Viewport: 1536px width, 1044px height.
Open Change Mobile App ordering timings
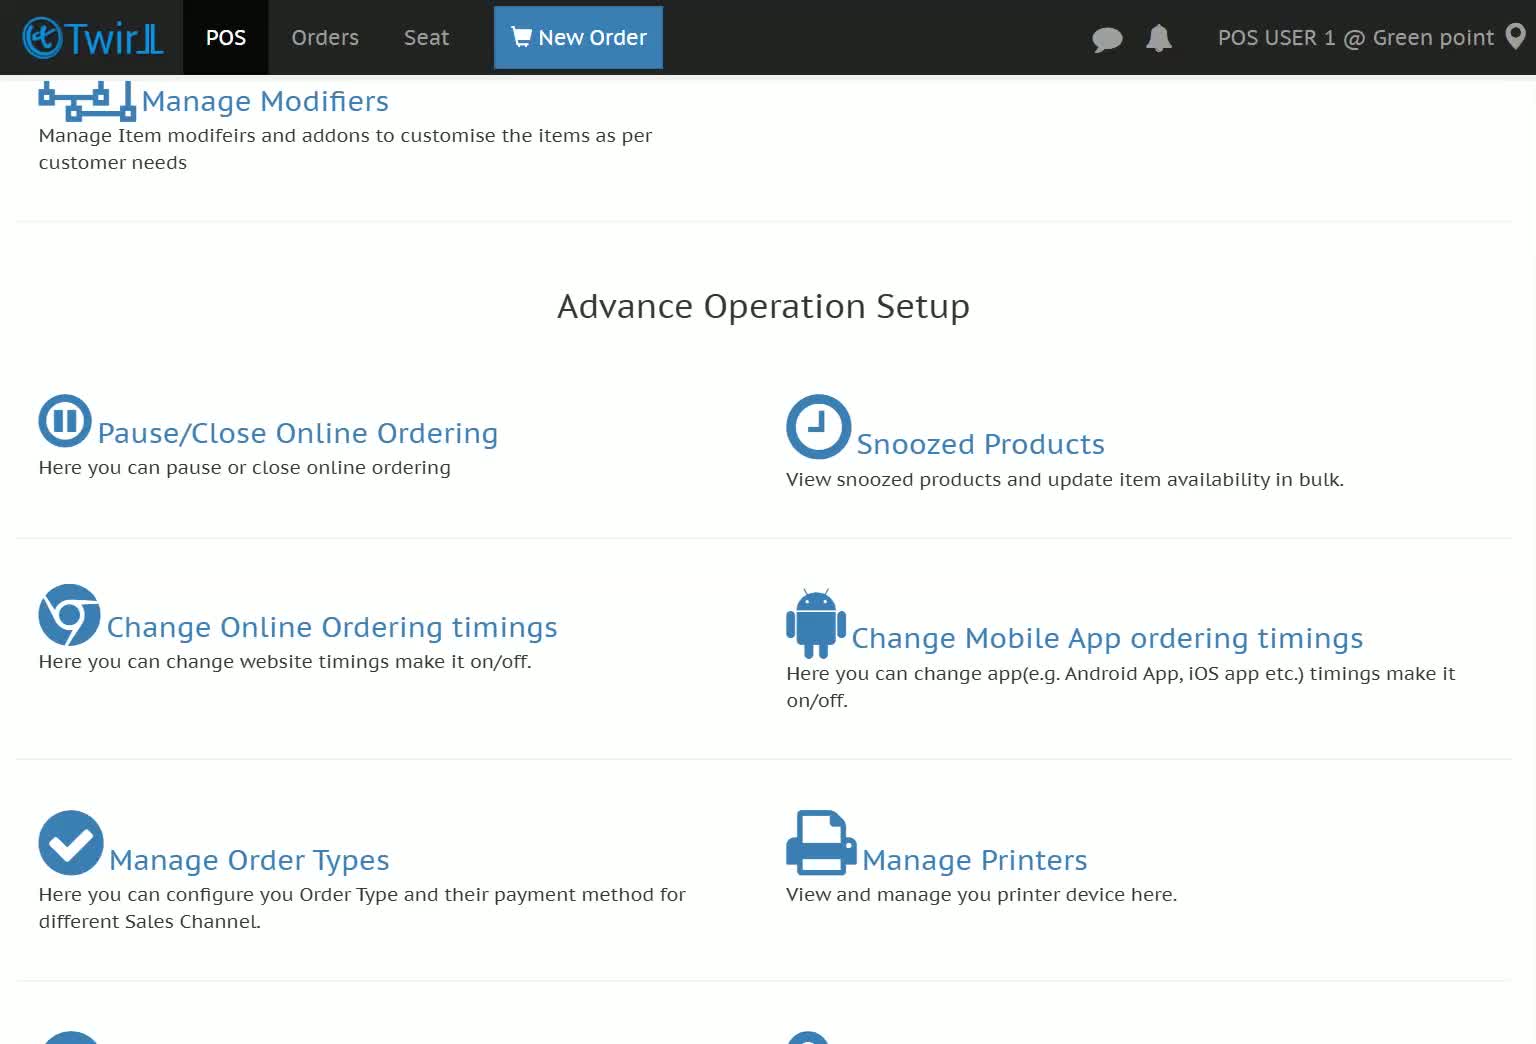(1107, 638)
